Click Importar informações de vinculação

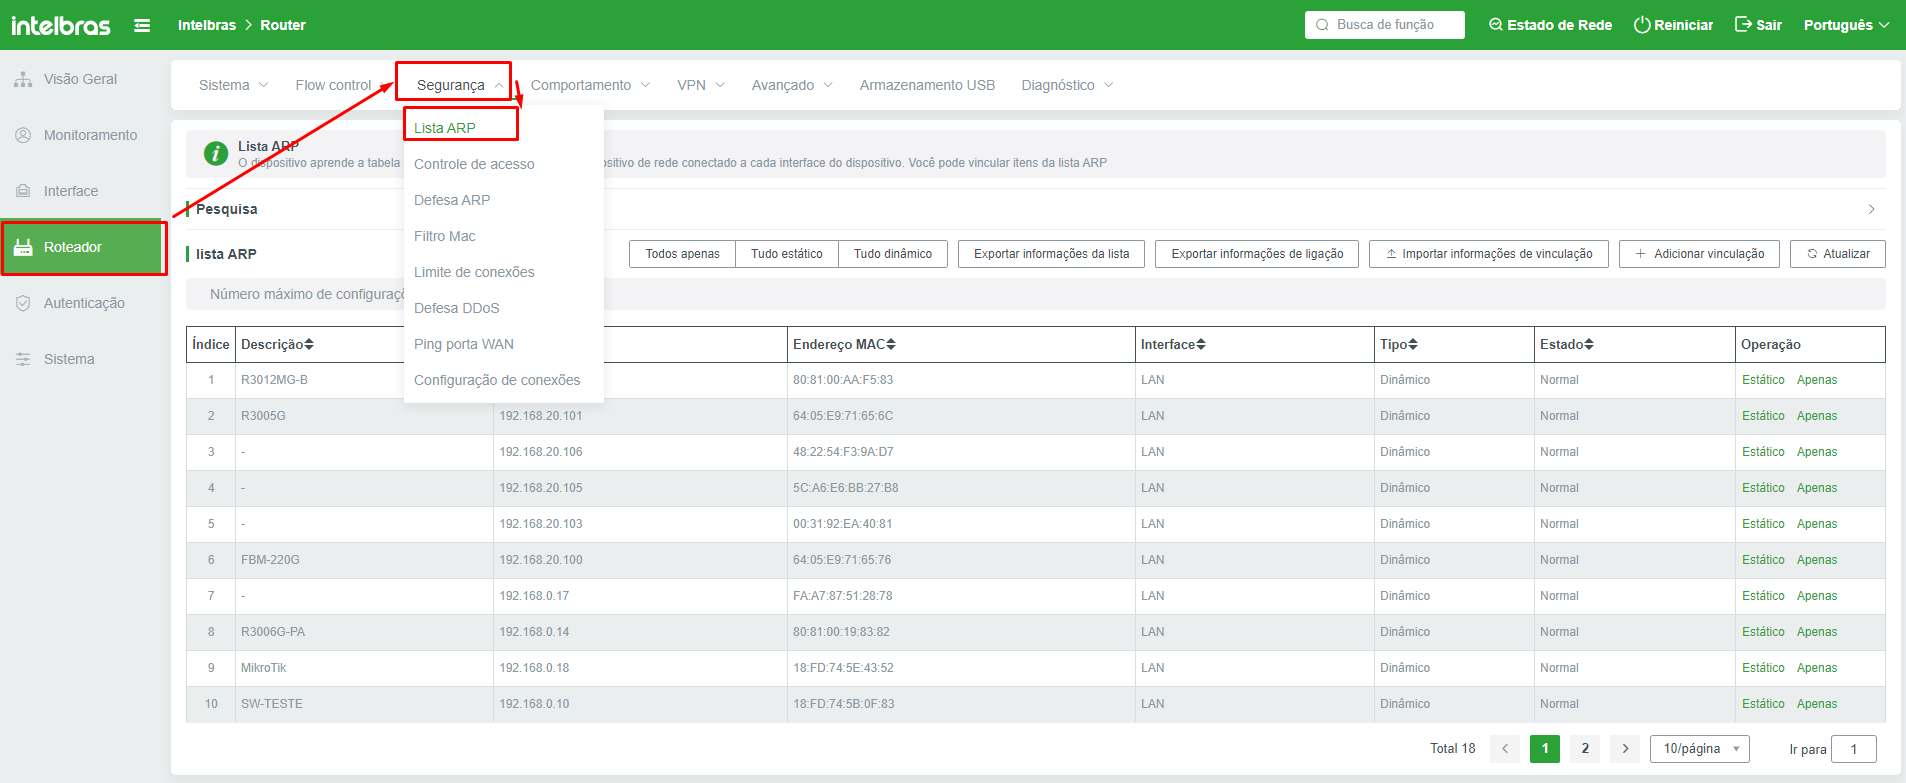pyautogui.click(x=1489, y=254)
